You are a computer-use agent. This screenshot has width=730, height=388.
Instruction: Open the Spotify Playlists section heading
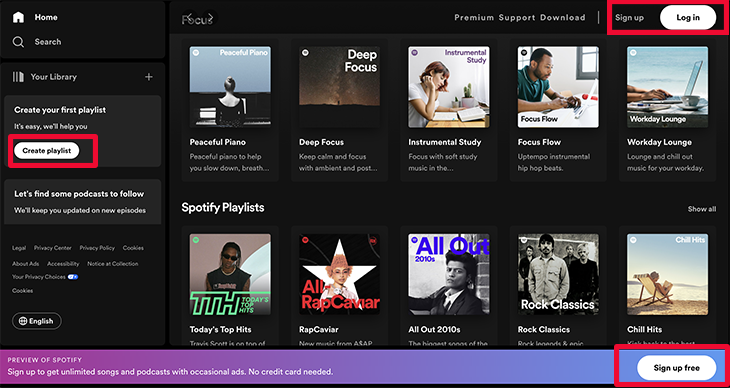tap(223, 208)
